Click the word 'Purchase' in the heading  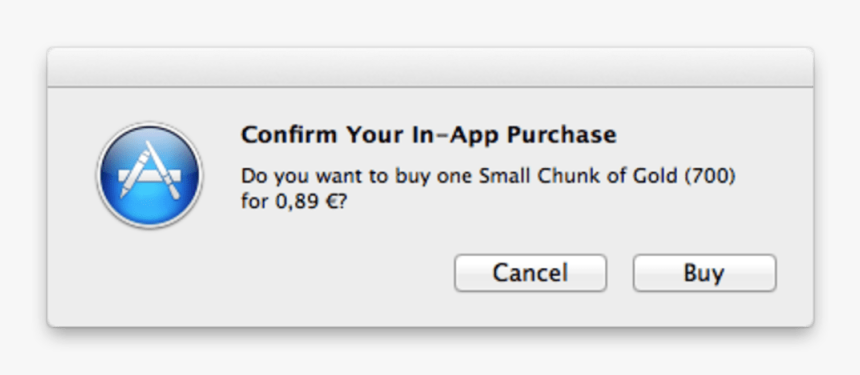[x=562, y=135]
